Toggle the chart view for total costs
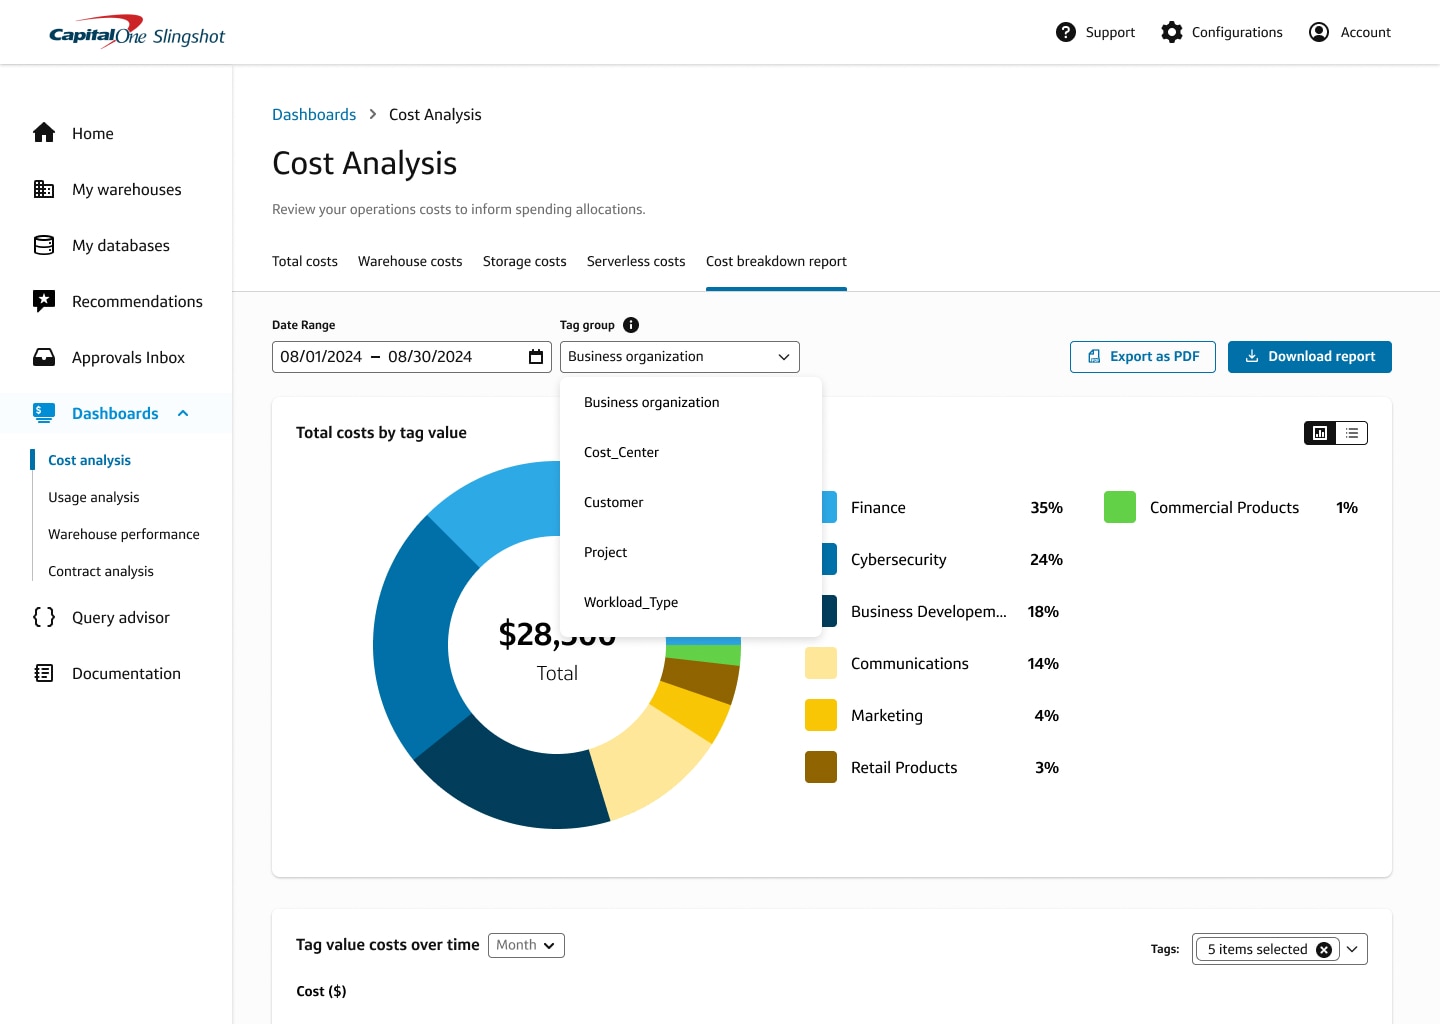Viewport: 1440px width, 1024px height. 1320,433
